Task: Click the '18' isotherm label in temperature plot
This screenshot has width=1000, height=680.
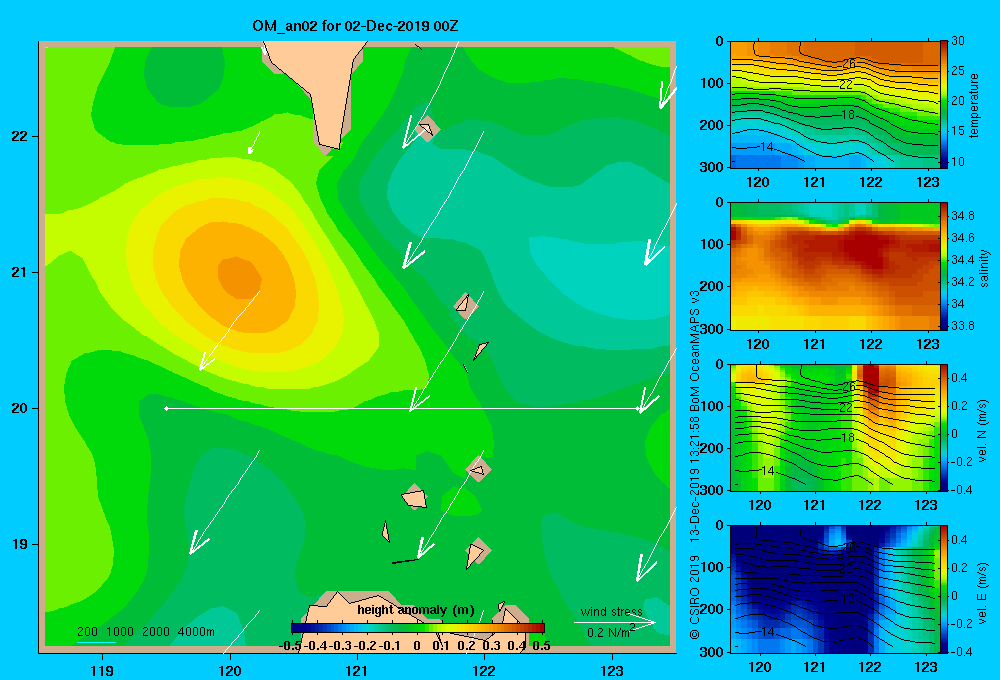Action: 847,115
